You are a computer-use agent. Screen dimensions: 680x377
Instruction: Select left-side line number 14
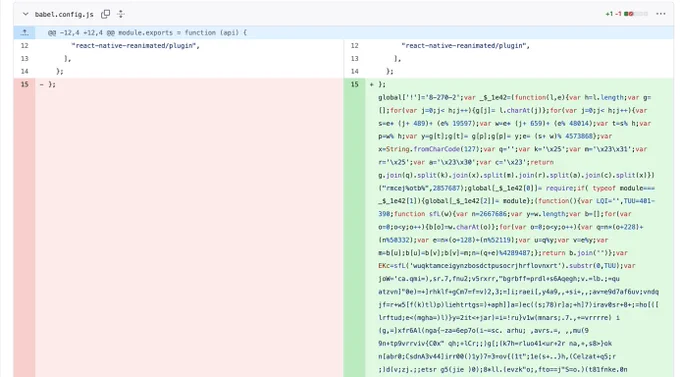(24, 71)
